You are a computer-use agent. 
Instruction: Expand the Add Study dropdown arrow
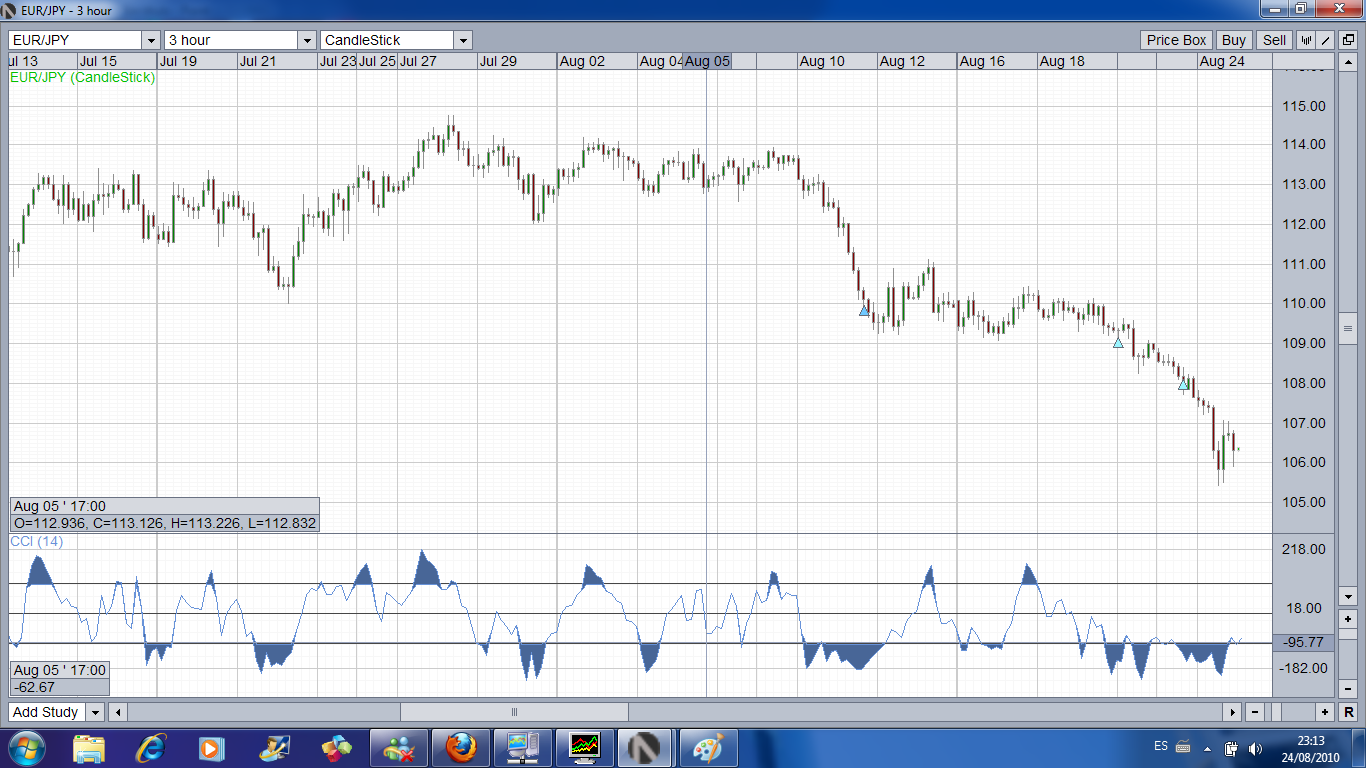(95, 712)
